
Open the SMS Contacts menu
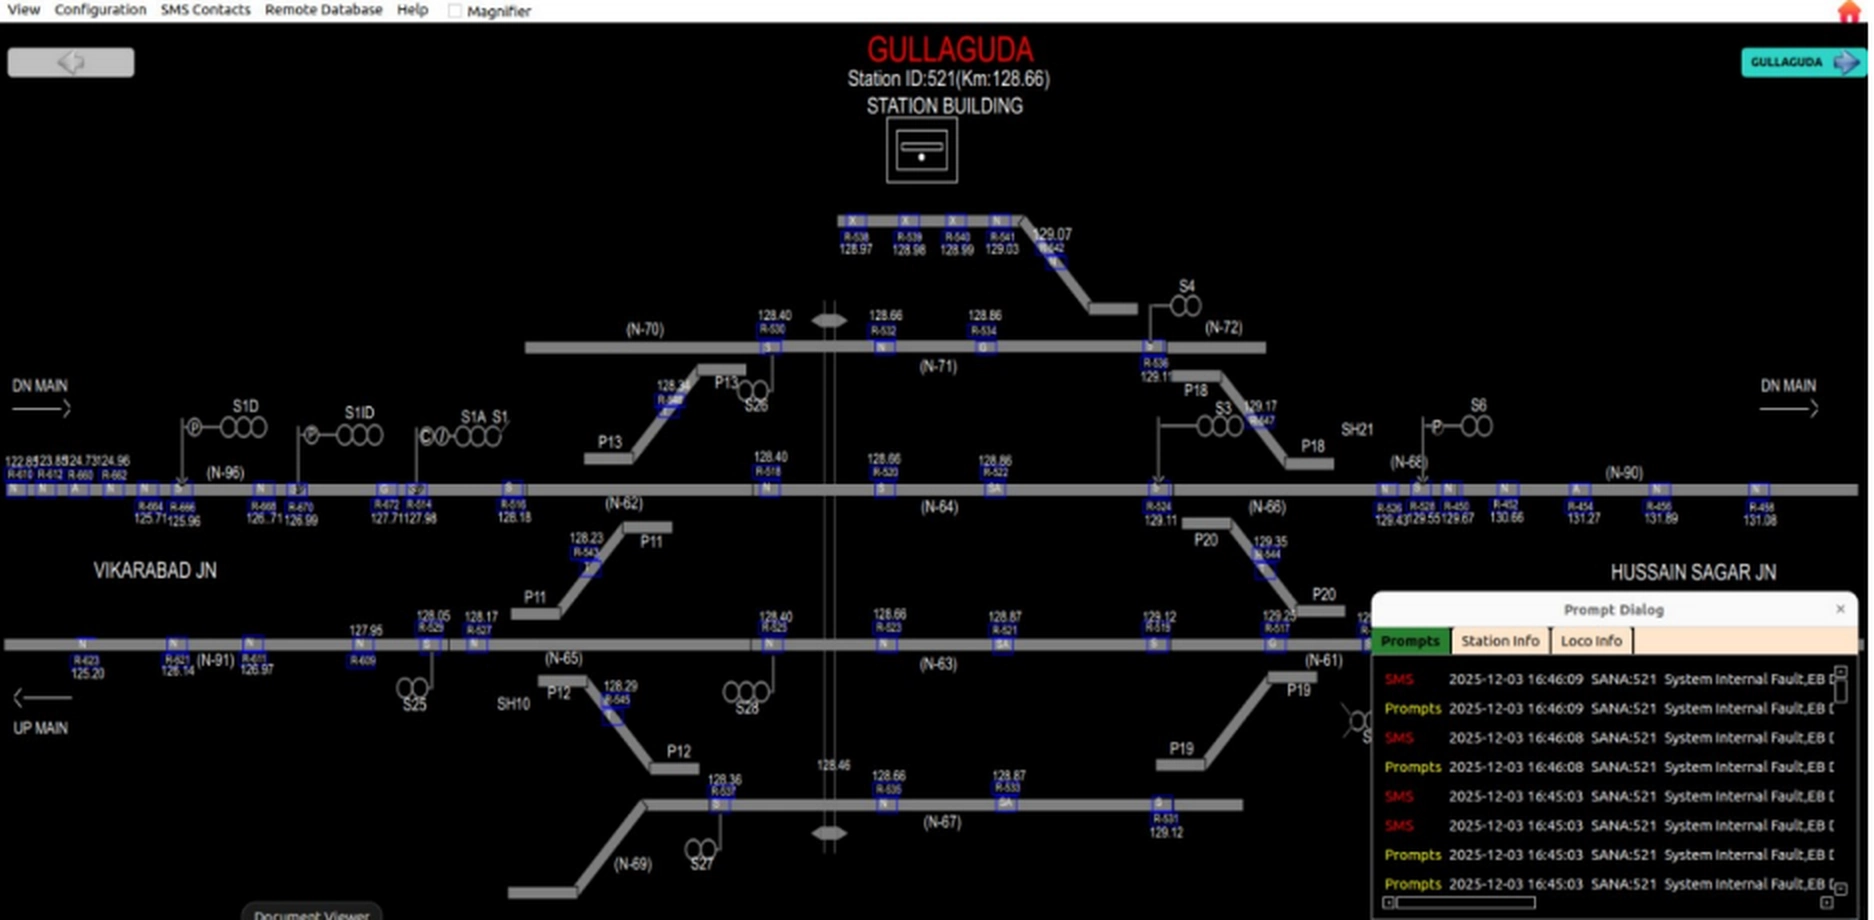click(205, 10)
